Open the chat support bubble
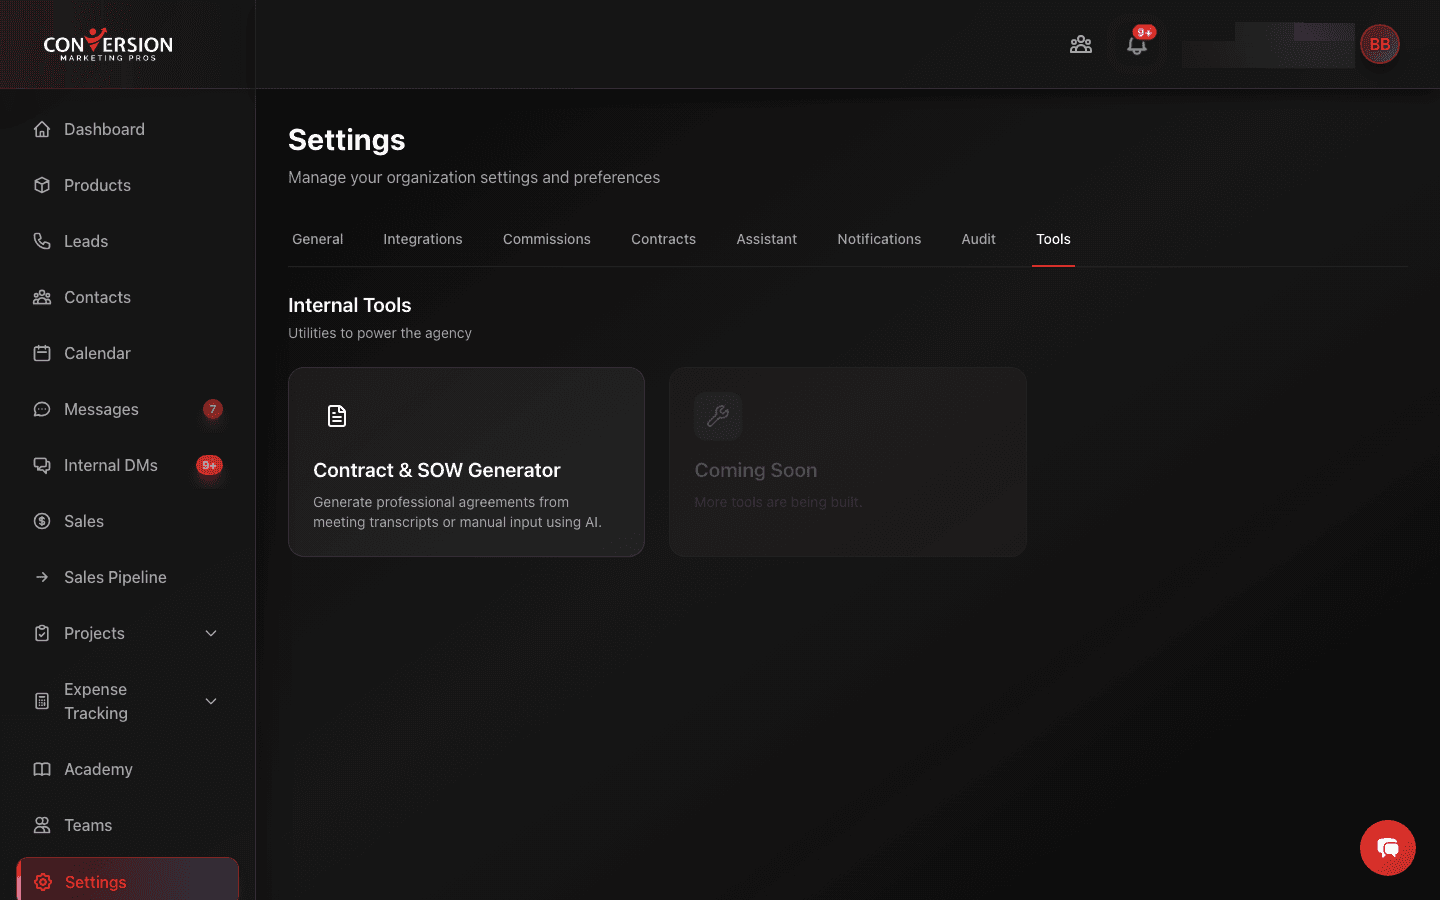The height and width of the screenshot is (900, 1440). click(1388, 848)
